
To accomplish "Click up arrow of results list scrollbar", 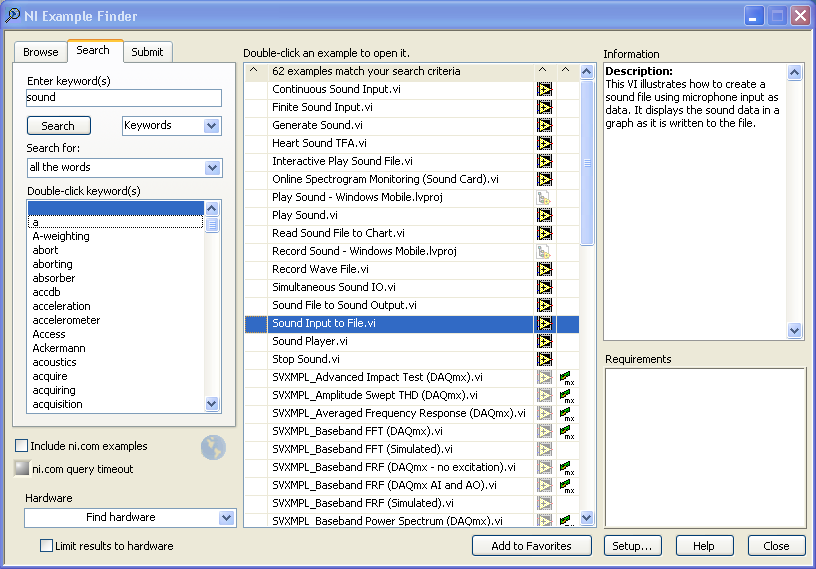I will [587, 71].
